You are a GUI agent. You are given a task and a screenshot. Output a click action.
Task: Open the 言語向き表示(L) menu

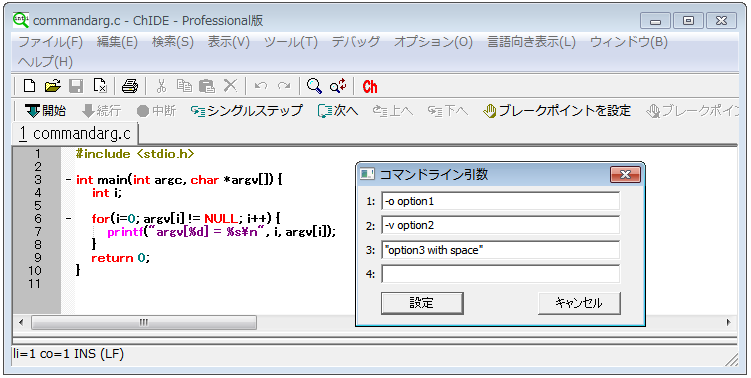(x=531, y=42)
